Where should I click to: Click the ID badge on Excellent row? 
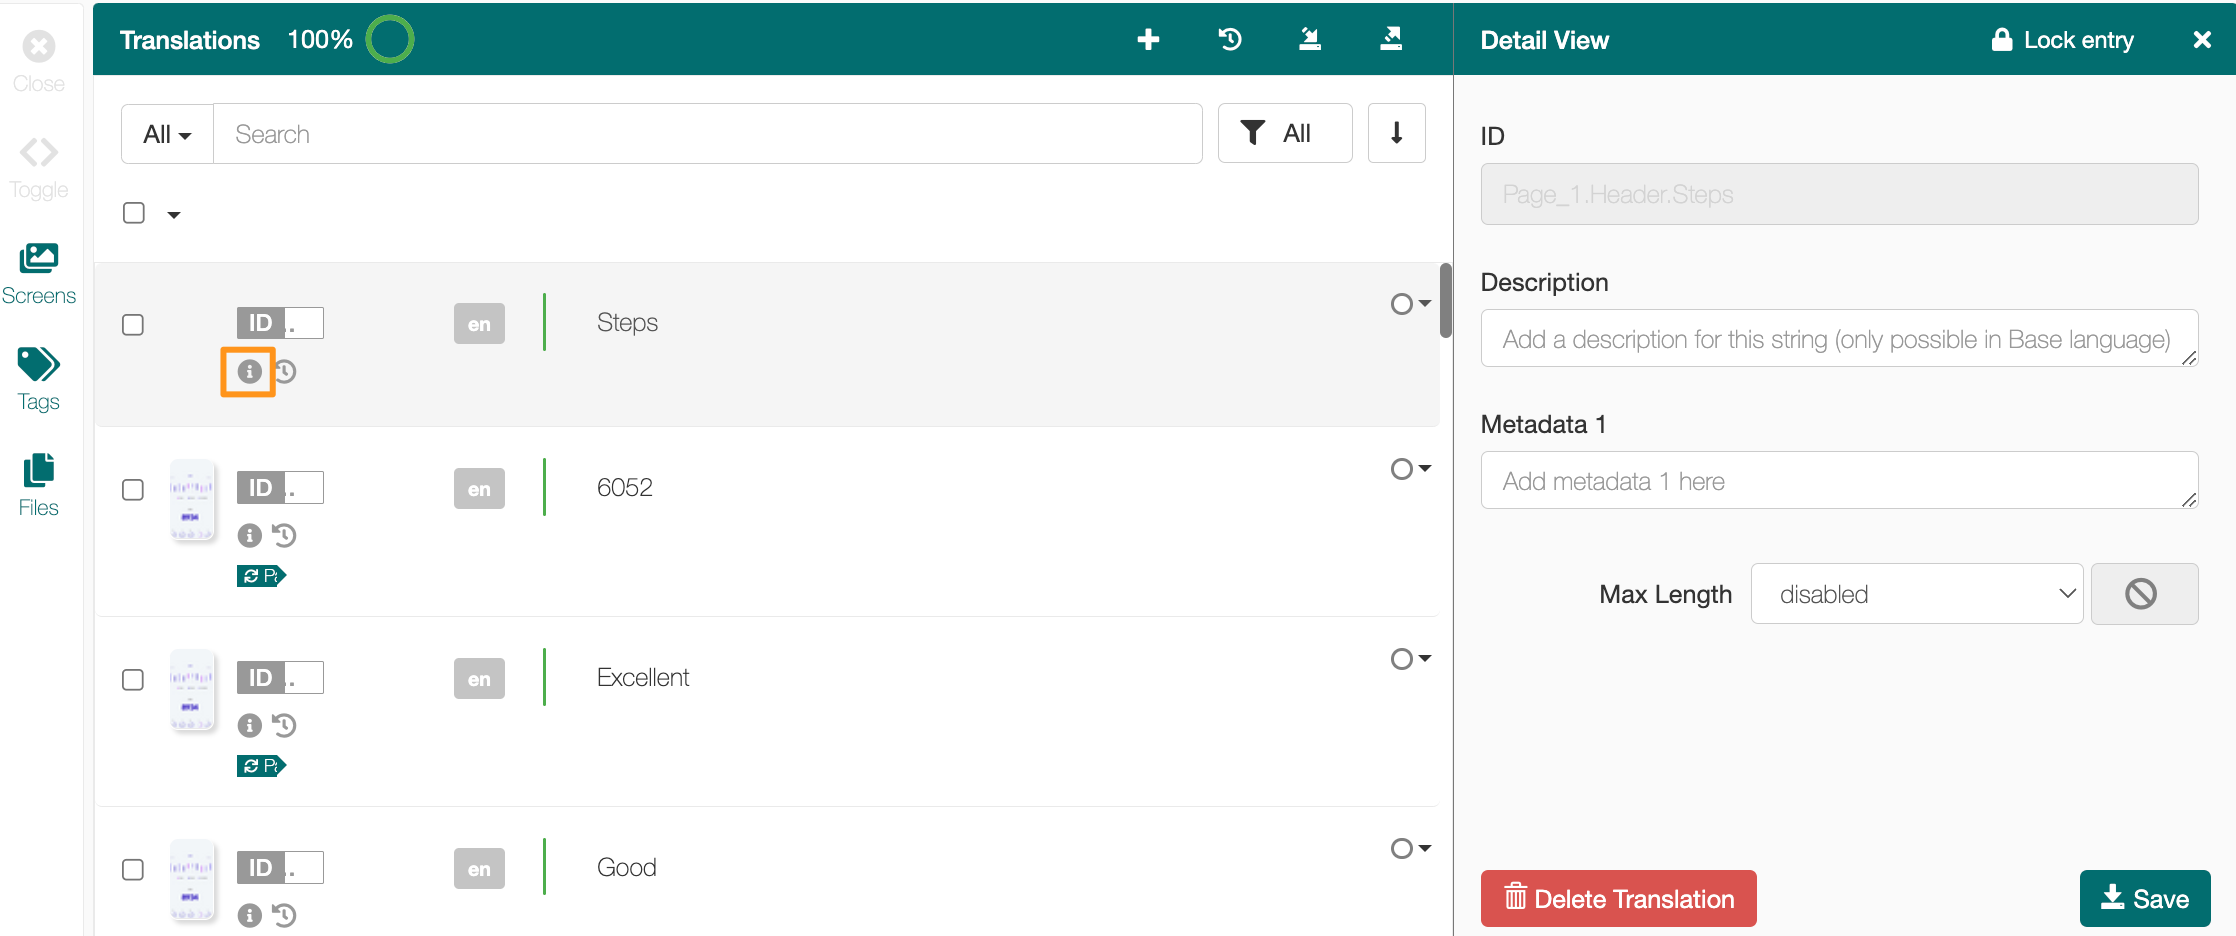280,678
